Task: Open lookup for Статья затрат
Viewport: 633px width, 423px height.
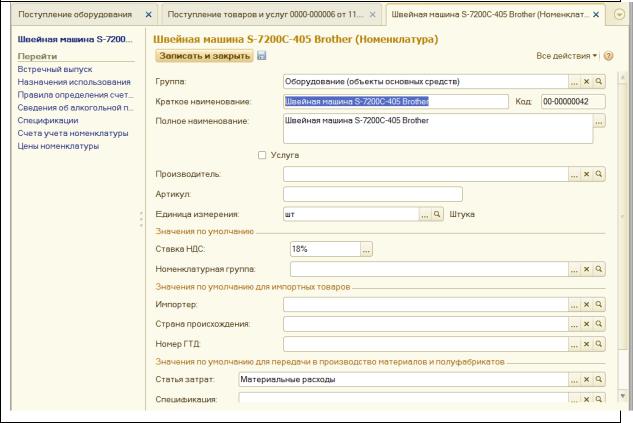Action: (599, 379)
